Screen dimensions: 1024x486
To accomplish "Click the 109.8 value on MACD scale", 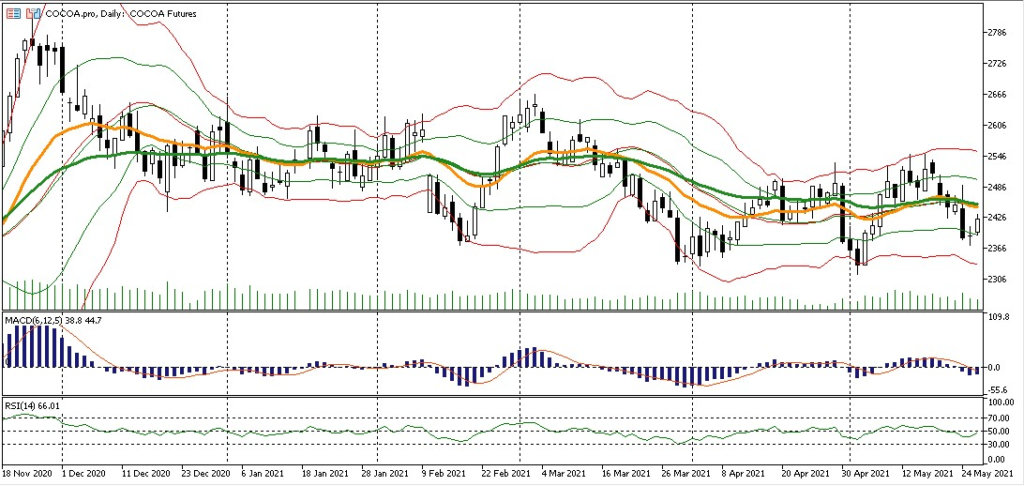I will coord(997,317).
